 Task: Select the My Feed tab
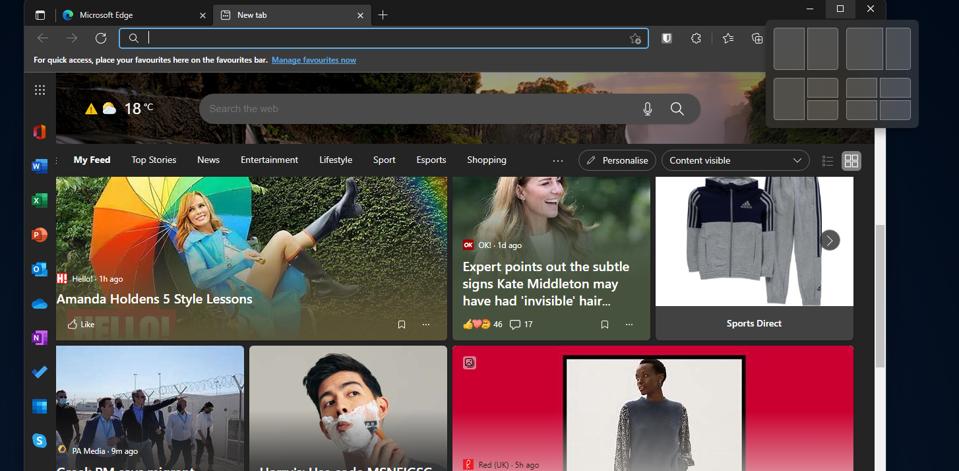(x=92, y=160)
